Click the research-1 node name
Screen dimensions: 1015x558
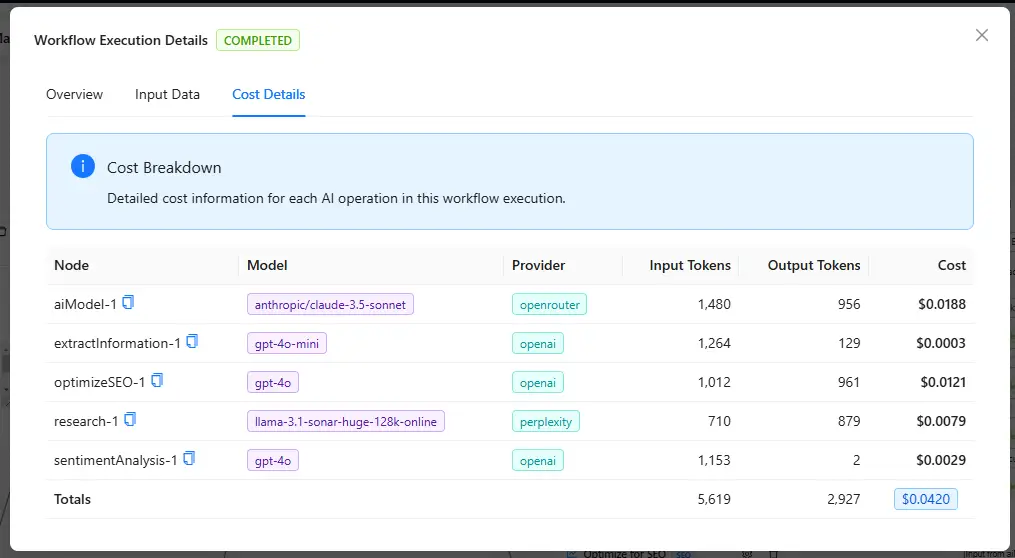[x=86, y=421]
